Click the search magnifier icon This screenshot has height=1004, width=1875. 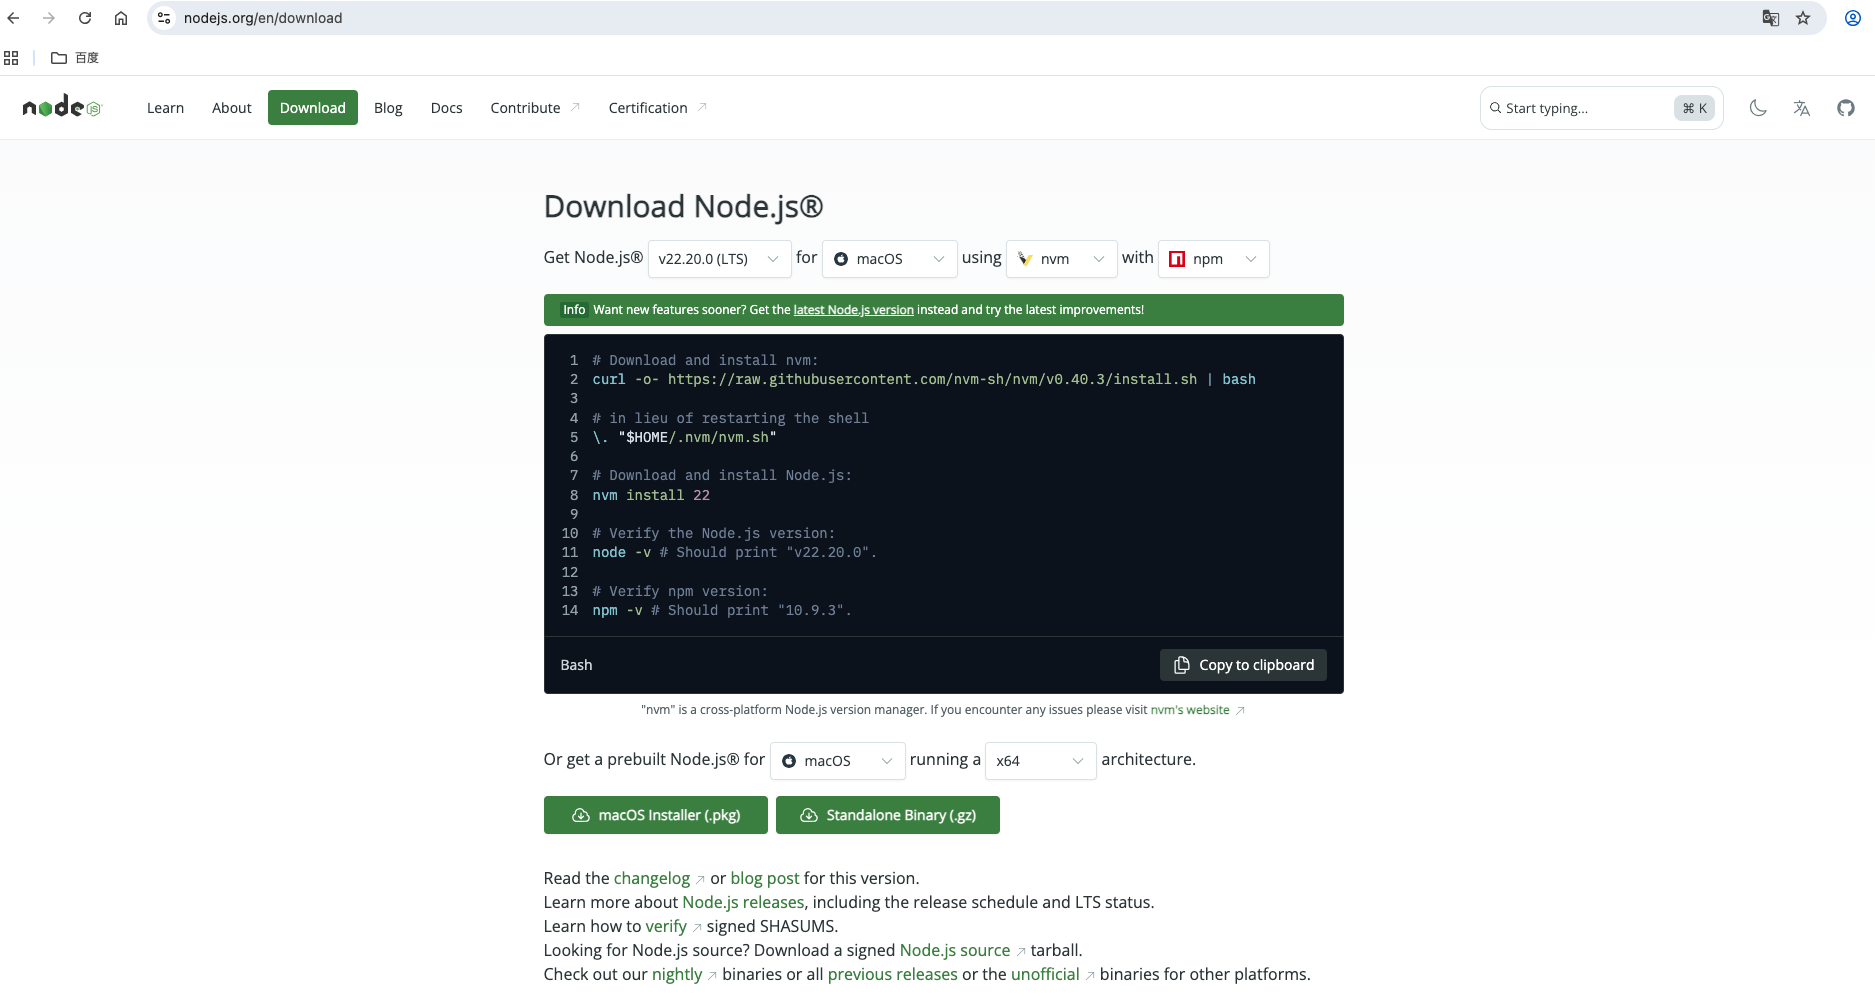point(1496,108)
